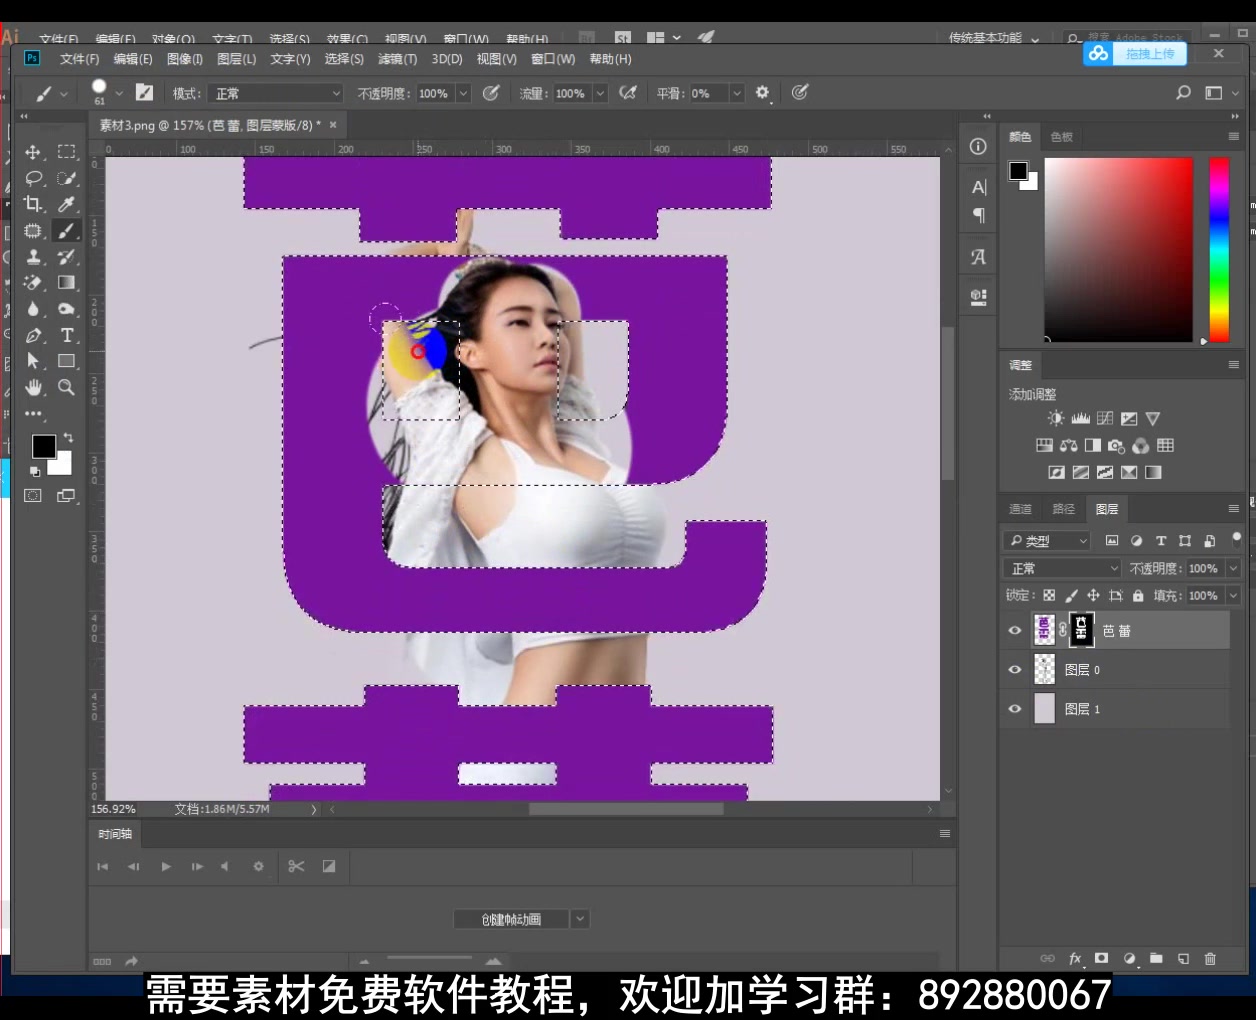Open the blend mode dropdown
Viewport: 1256px width, 1020px height.
pos(1061,567)
